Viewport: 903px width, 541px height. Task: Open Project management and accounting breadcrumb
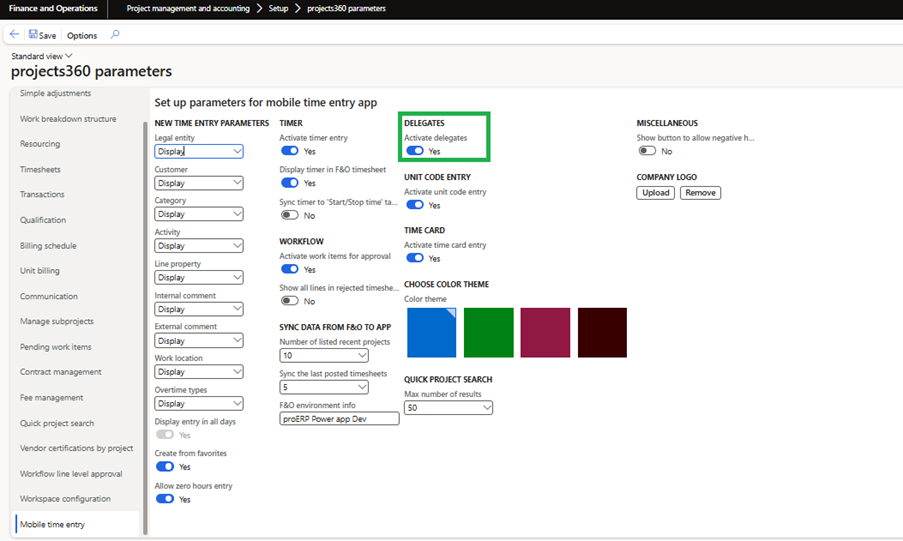[188, 9]
